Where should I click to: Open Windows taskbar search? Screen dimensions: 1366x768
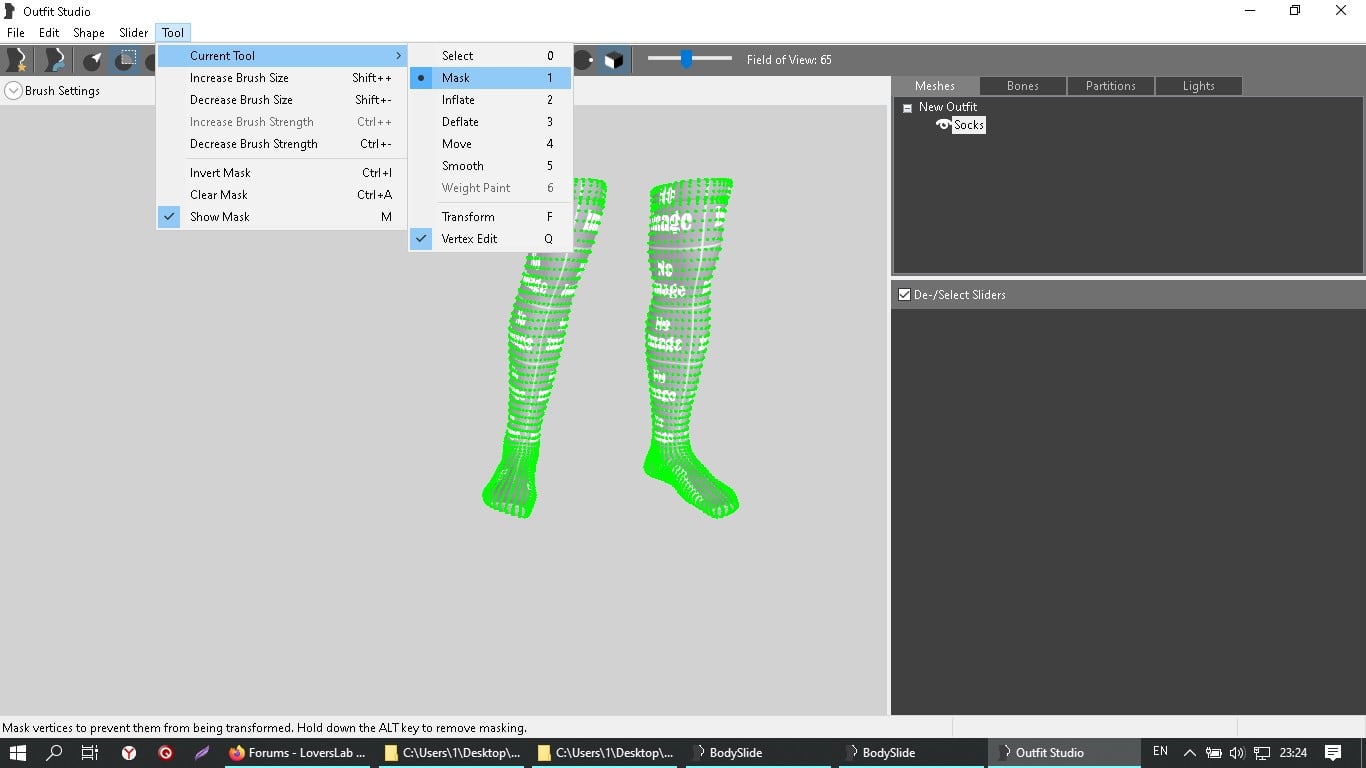pyautogui.click(x=55, y=753)
